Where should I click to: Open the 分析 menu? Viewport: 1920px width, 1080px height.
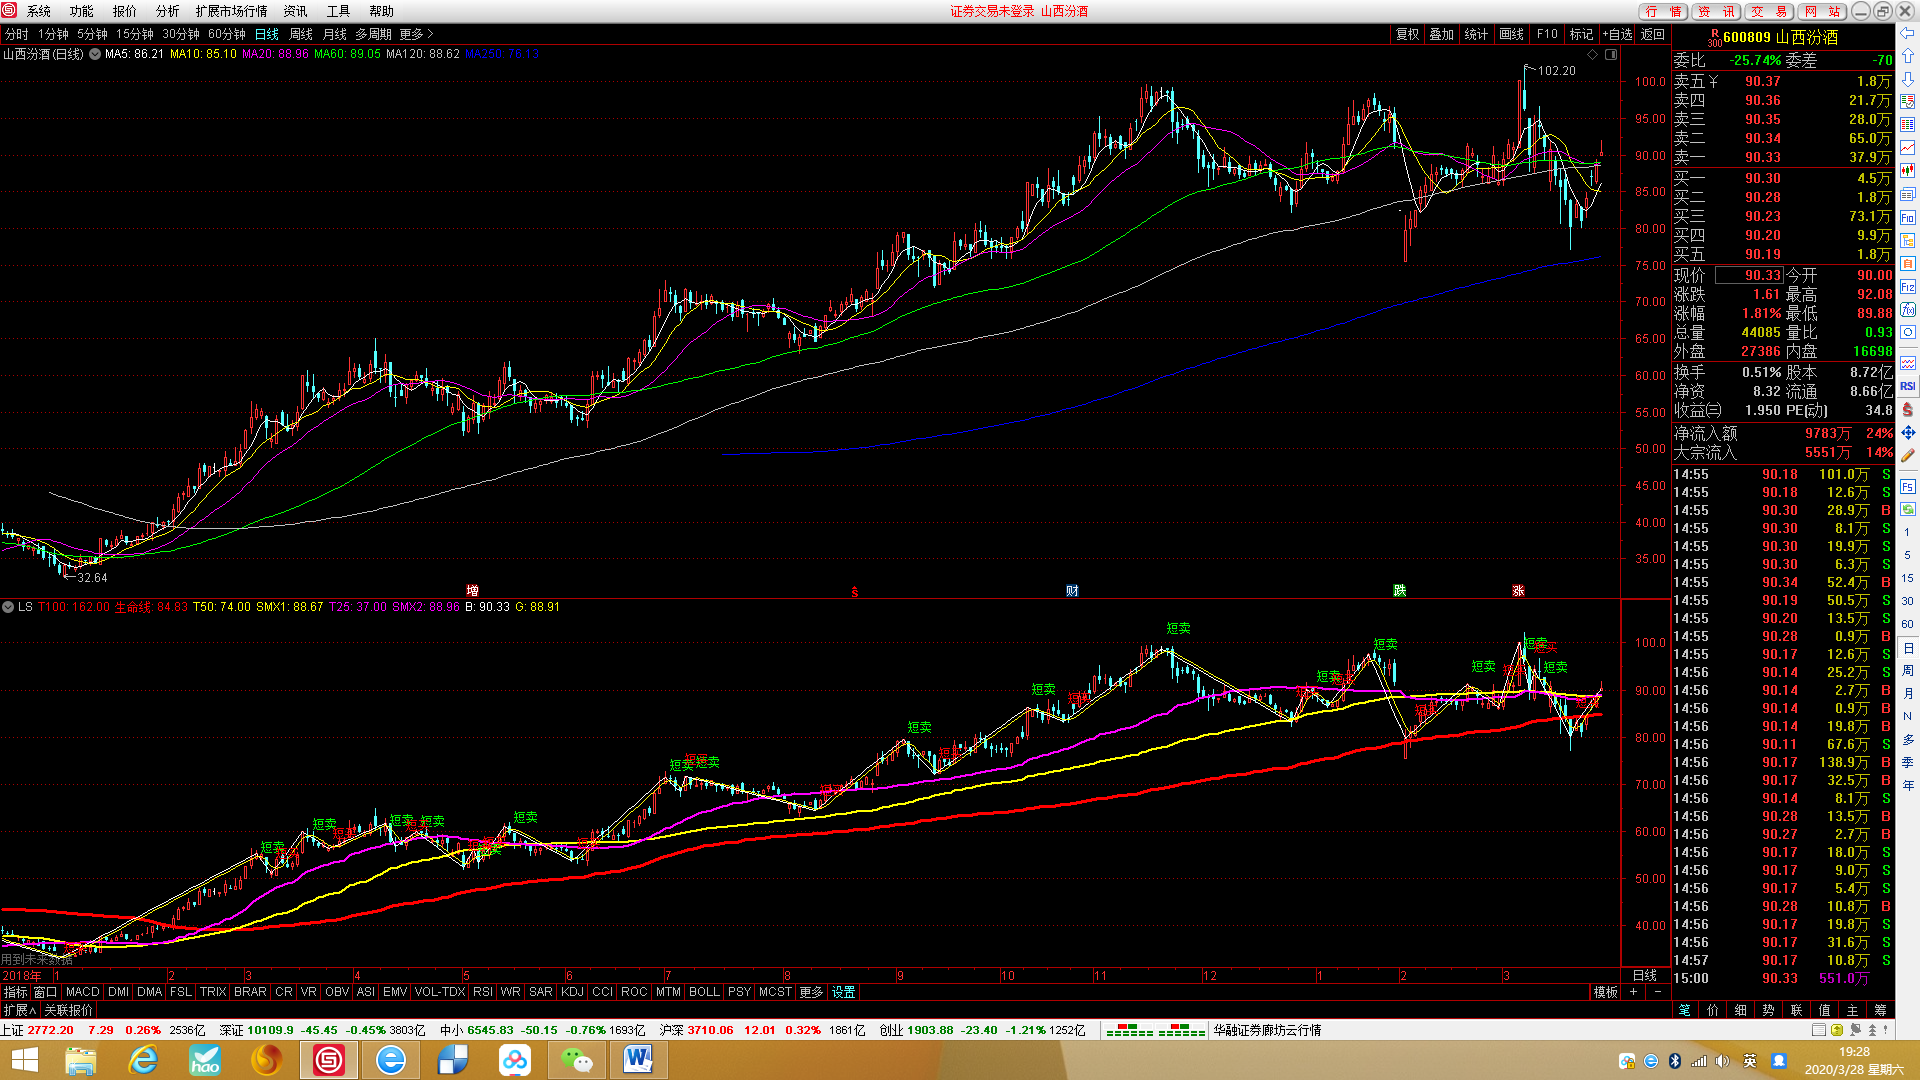[168, 11]
